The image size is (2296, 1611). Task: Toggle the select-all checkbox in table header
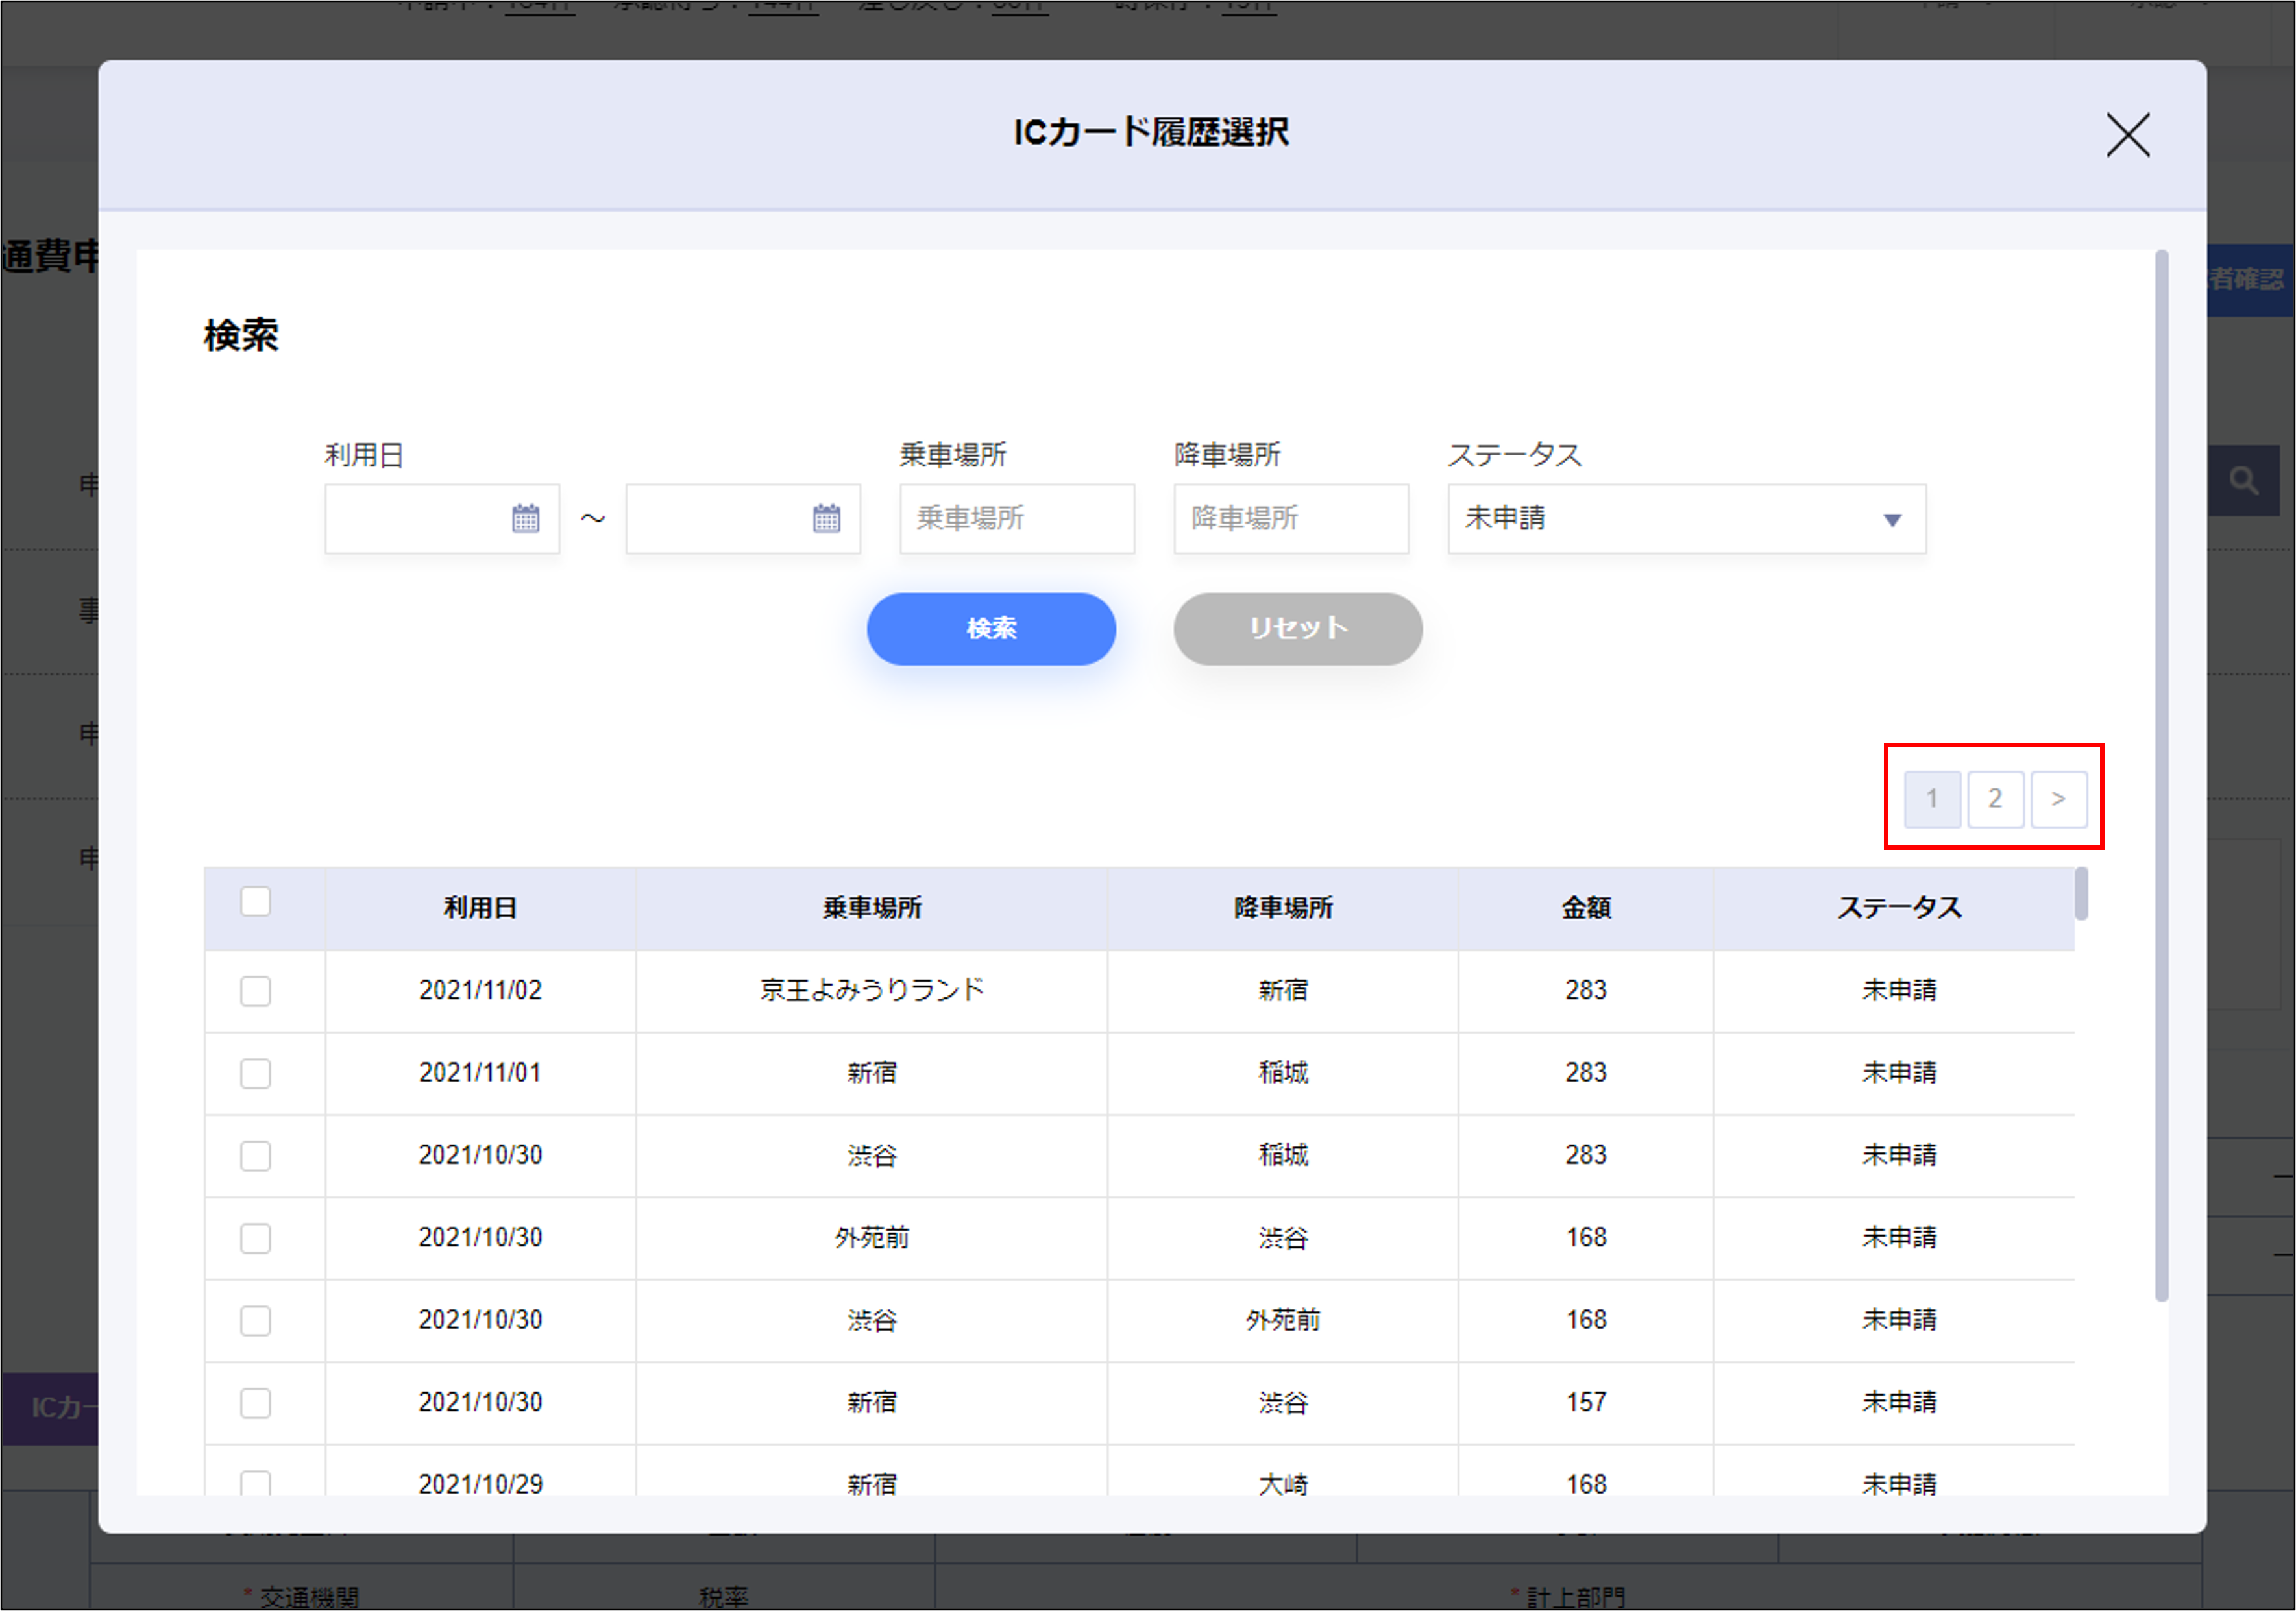pyautogui.click(x=256, y=902)
